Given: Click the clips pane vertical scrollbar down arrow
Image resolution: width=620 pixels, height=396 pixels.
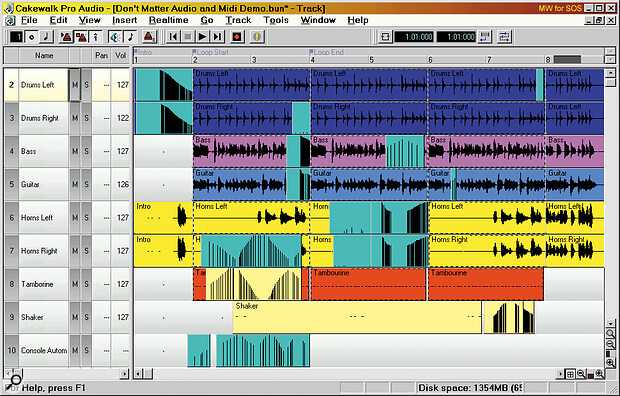Looking at the screenshot, I should (611, 323).
